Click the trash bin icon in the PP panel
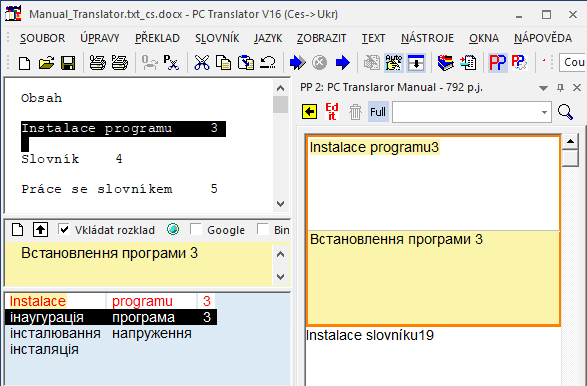Screen dimensions: 587x386 [355, 112]
